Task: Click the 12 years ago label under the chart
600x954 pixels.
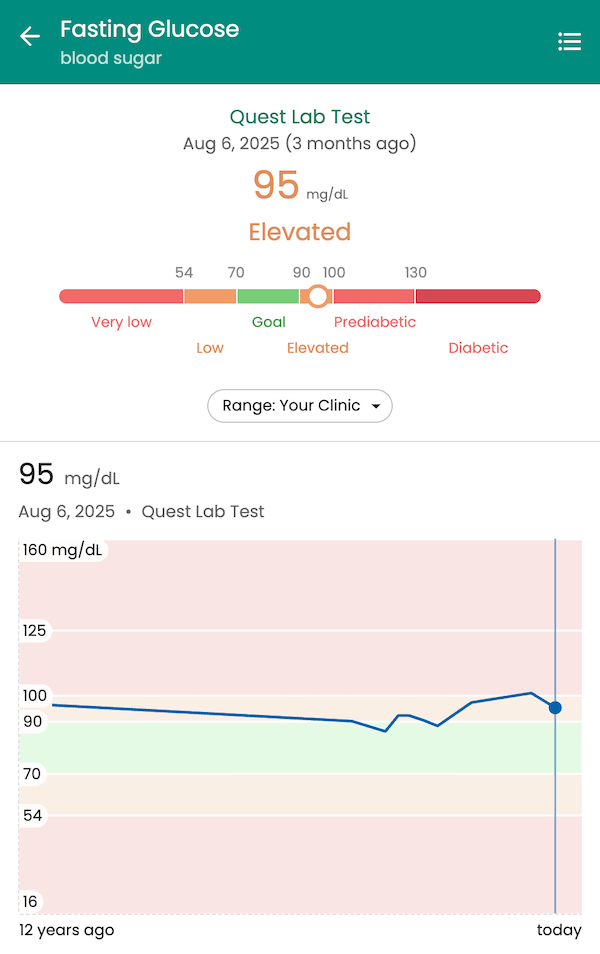Action: [65, 930]
